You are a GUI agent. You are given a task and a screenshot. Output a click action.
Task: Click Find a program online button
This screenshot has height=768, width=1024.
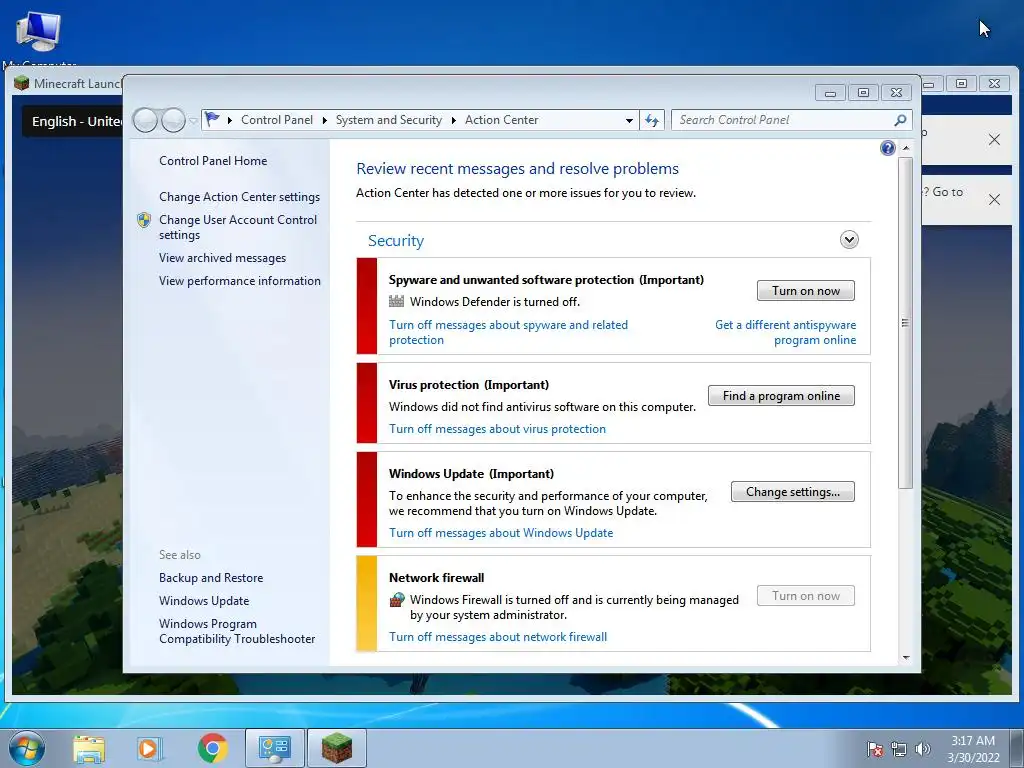point(781,396)
